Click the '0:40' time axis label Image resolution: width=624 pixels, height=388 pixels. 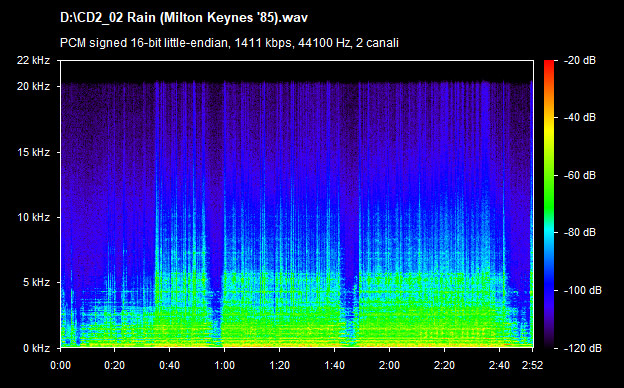coord(170,365)
